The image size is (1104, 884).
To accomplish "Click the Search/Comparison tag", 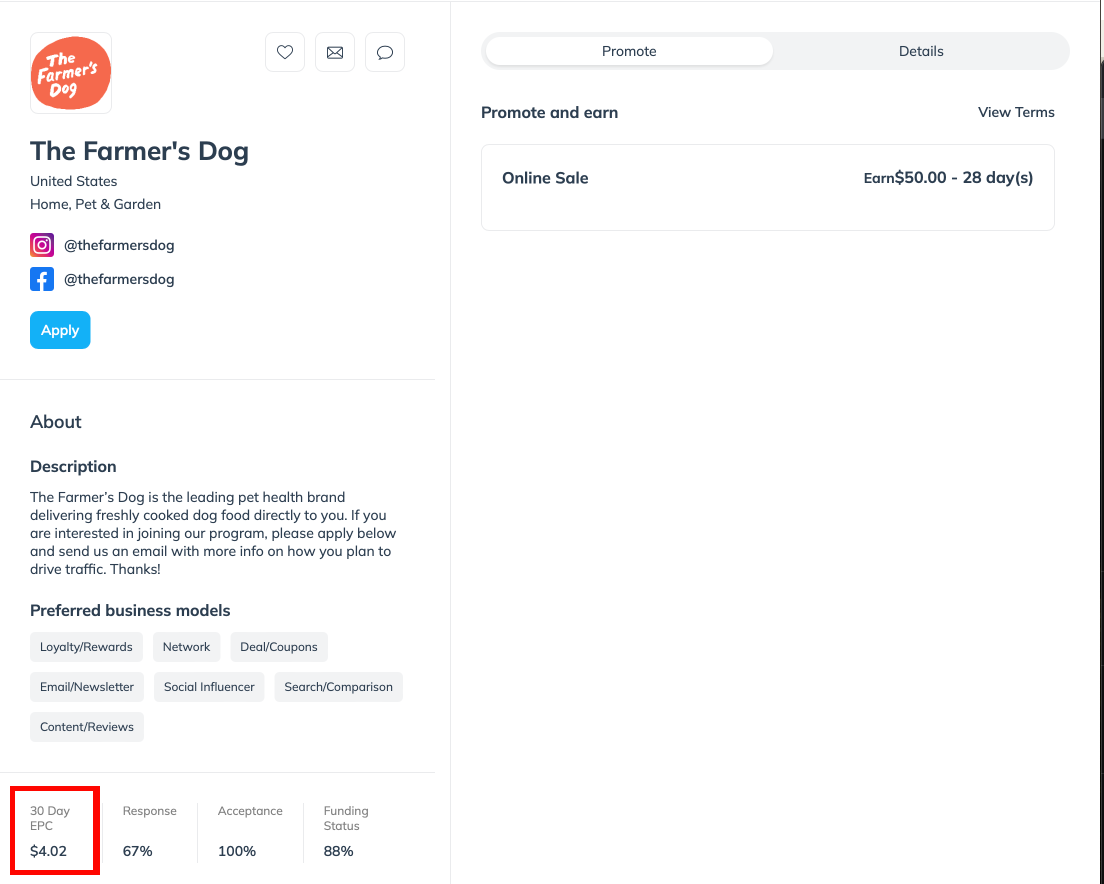I will (x=339, y=687).
